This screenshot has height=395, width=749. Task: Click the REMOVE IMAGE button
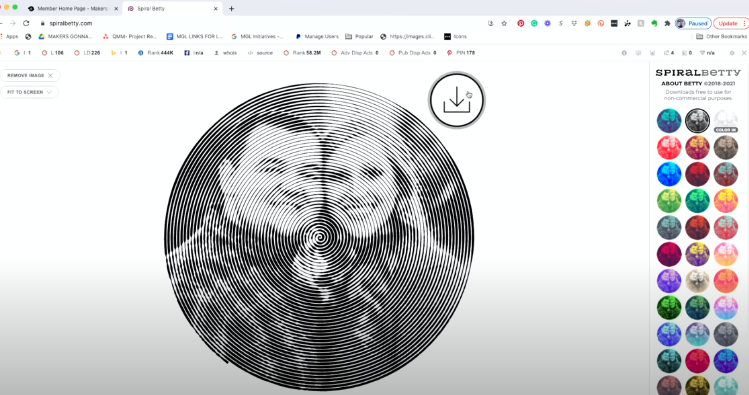click(30, 75)
